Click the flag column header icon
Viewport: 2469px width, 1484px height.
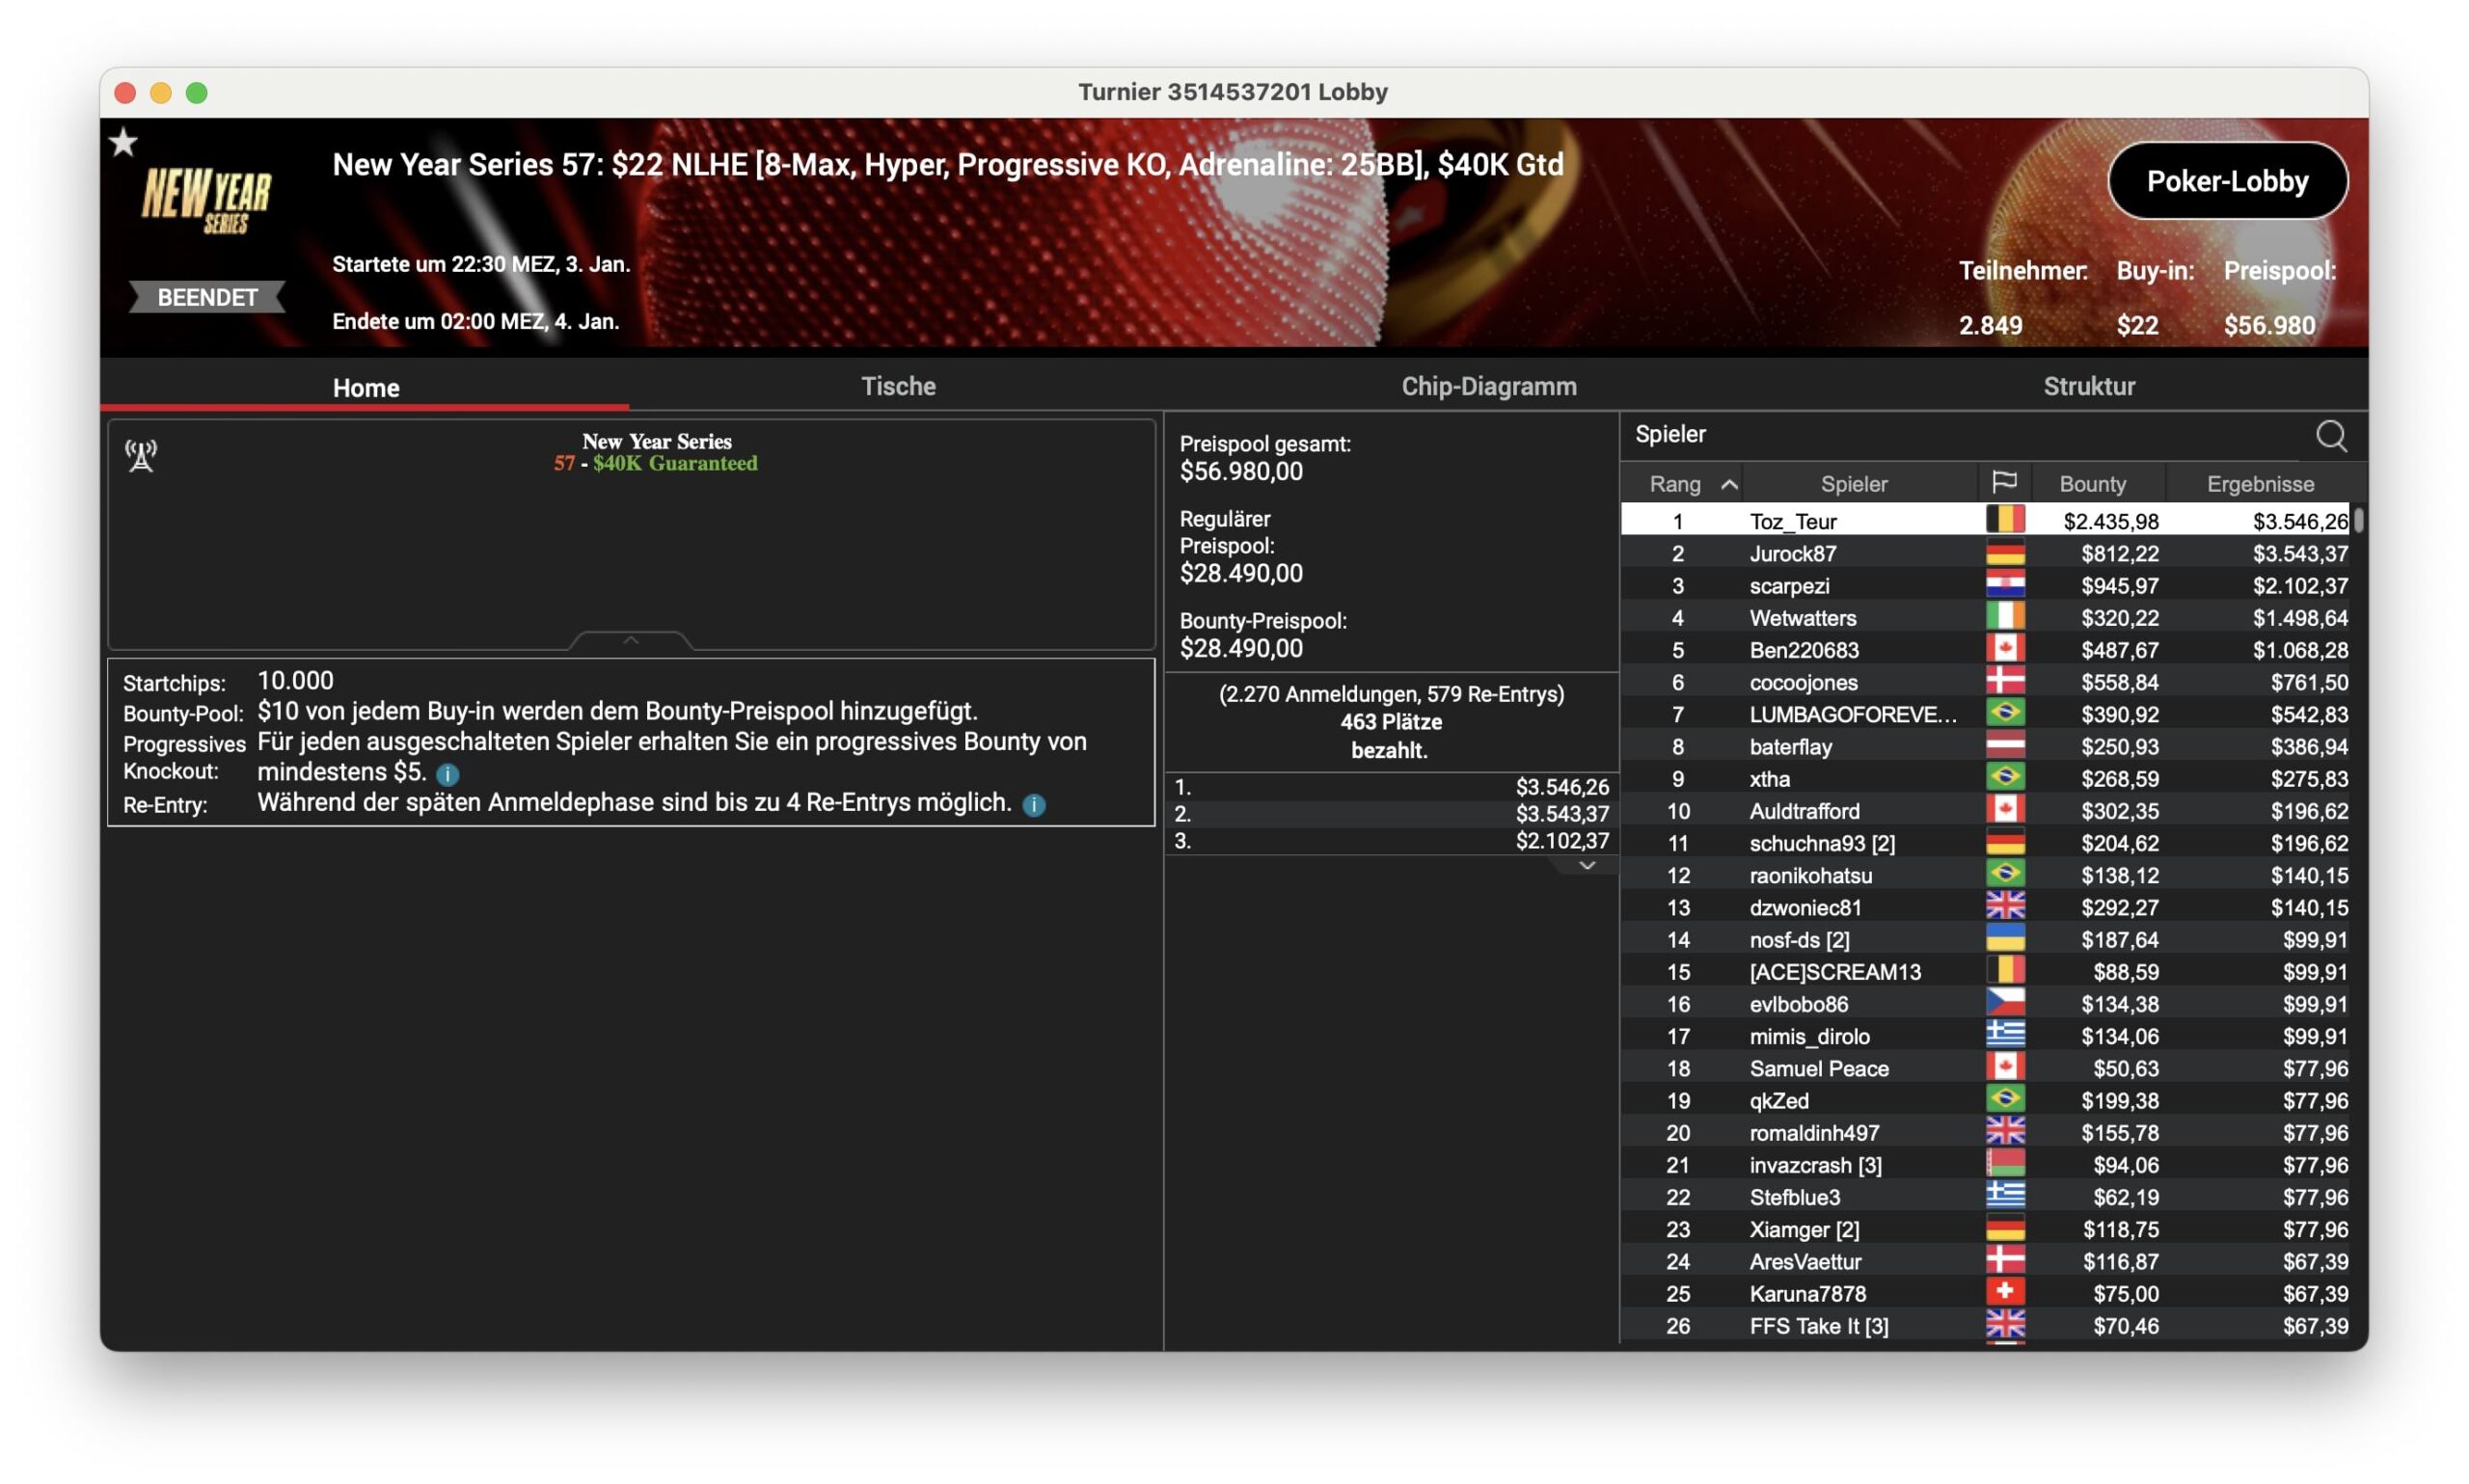2003,483
